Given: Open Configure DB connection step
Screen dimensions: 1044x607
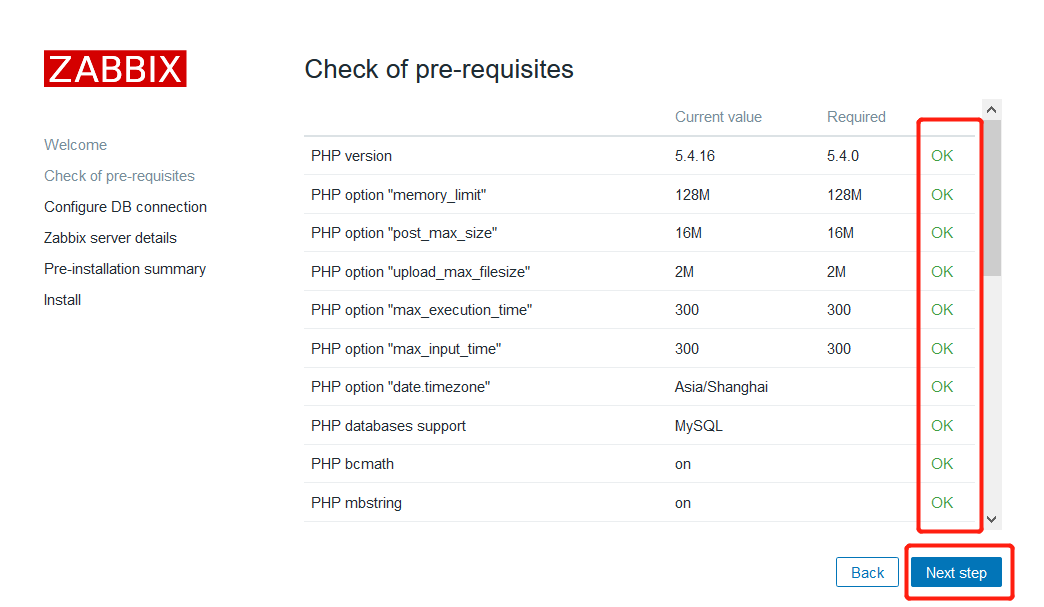Looking at the screenshot, I should pyautogui.click(x=125, y=207).
